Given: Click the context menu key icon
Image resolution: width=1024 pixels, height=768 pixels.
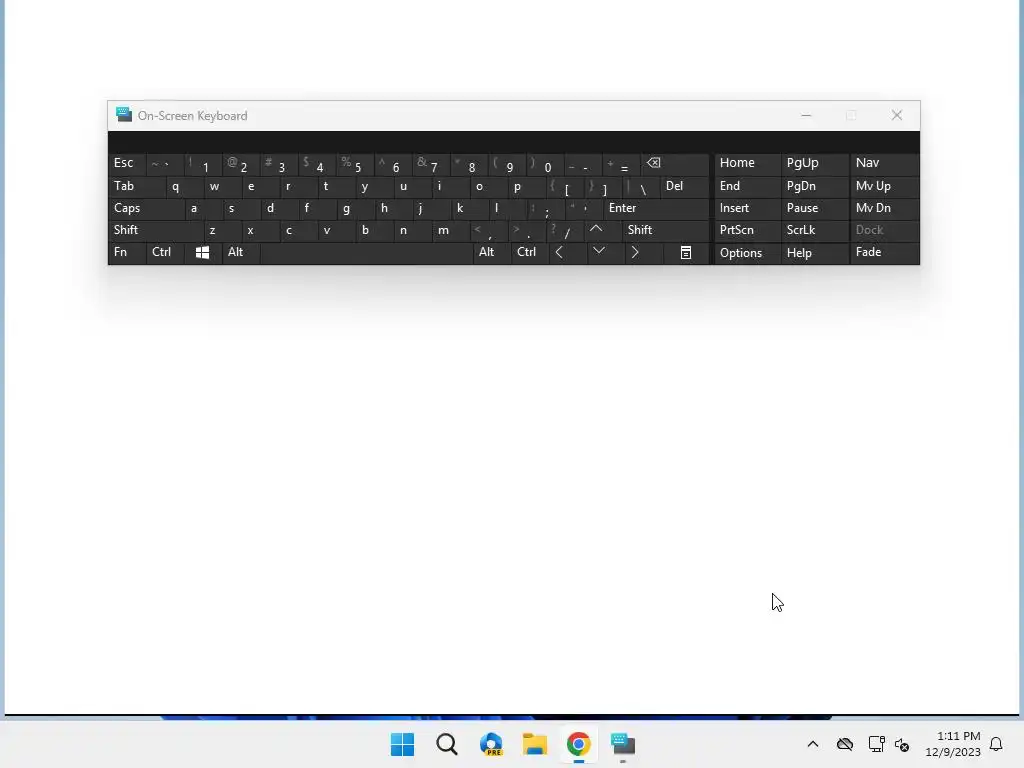Looking at the screenshot, I should [x=686, y=253].
